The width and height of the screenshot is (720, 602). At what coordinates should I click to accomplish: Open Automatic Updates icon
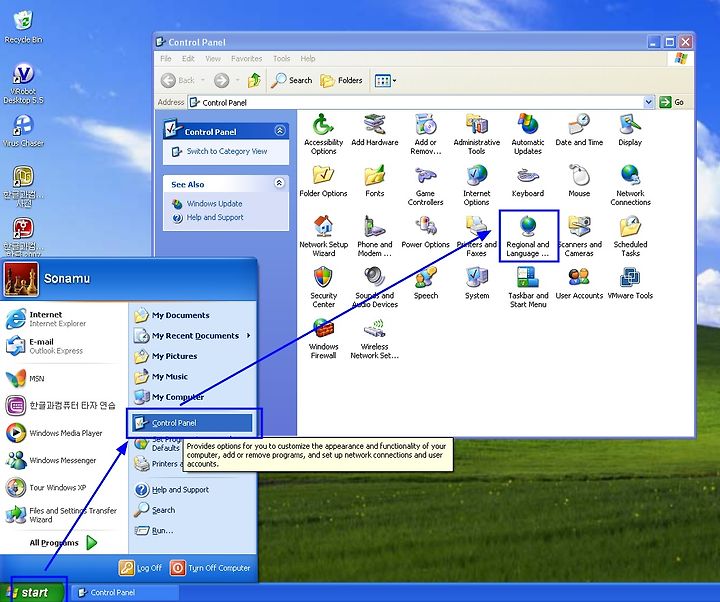(x=528, y=134)
